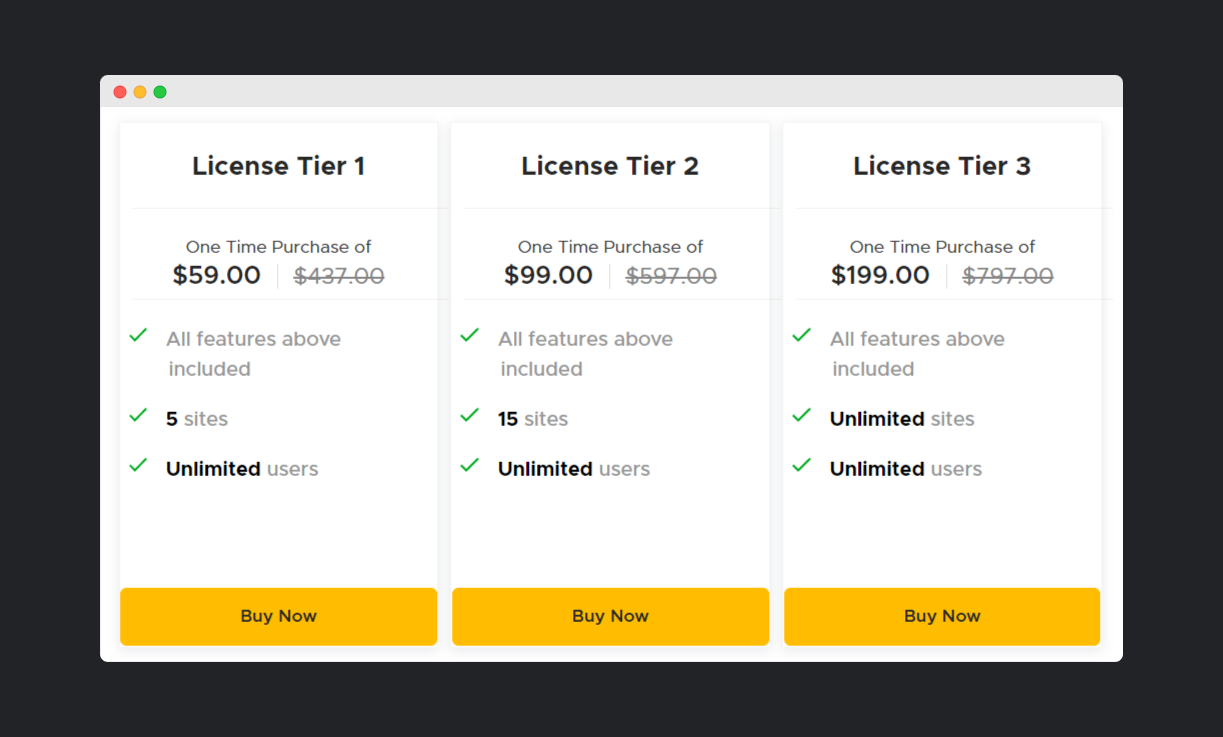Click the $199.00 price

coord(880,275)
